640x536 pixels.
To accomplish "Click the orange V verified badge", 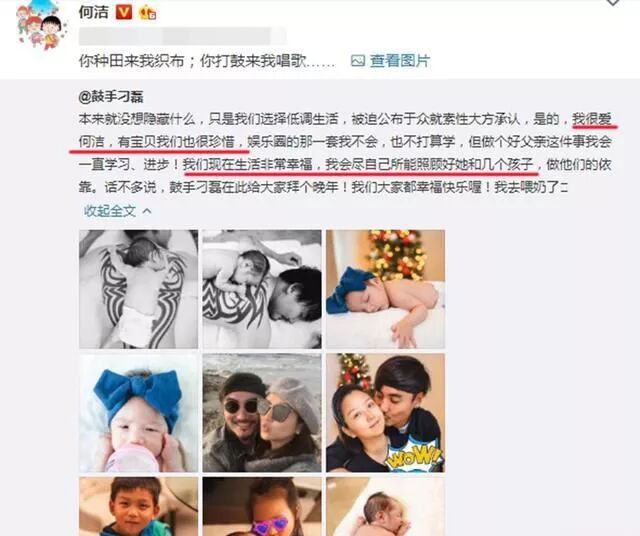I will pyautogui.click(x=124, y=12).
